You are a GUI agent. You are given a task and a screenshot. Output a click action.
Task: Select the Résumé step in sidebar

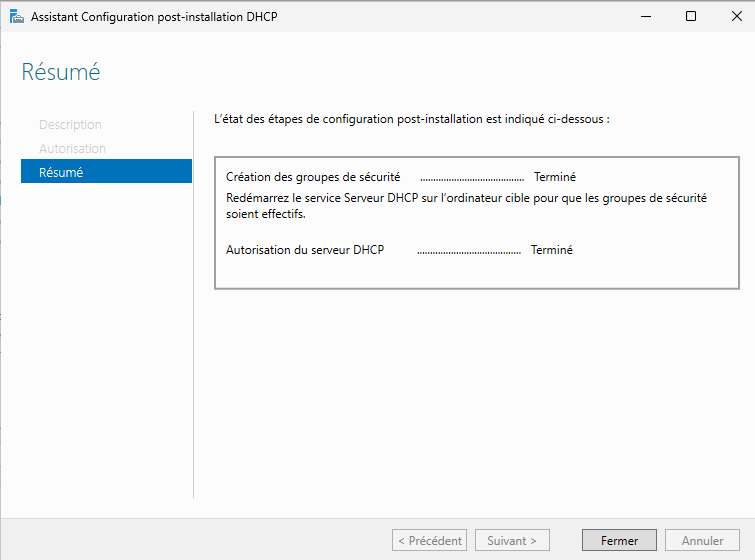coord(106,171)
